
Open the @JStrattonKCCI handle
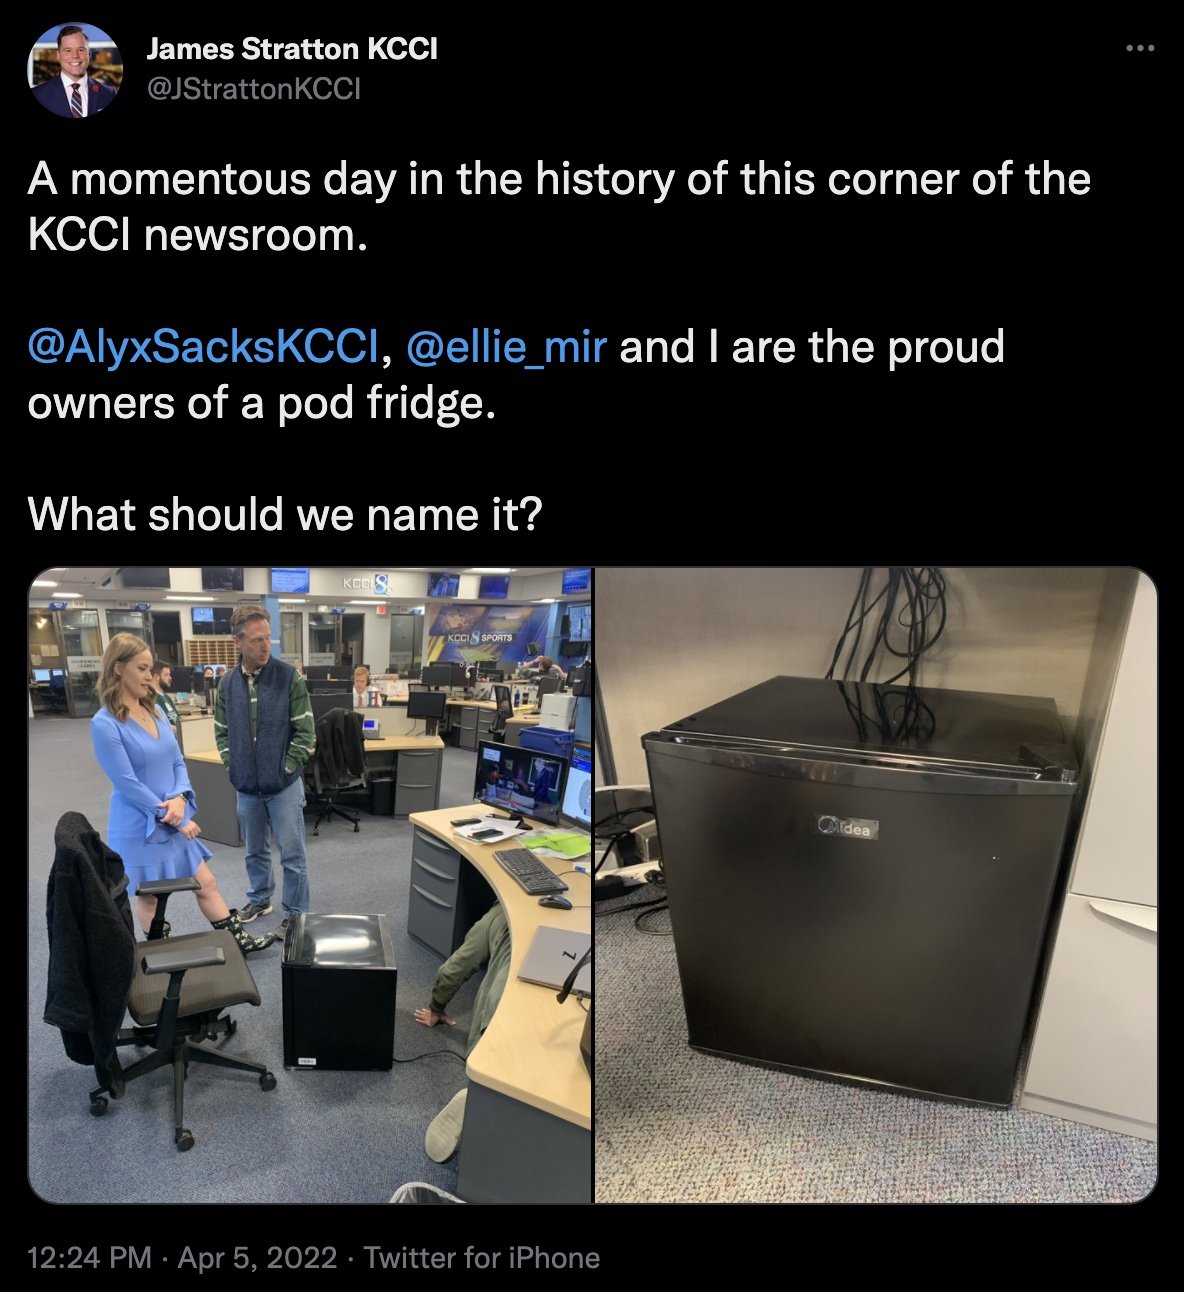pyautogui.click(x=253, y=89)
